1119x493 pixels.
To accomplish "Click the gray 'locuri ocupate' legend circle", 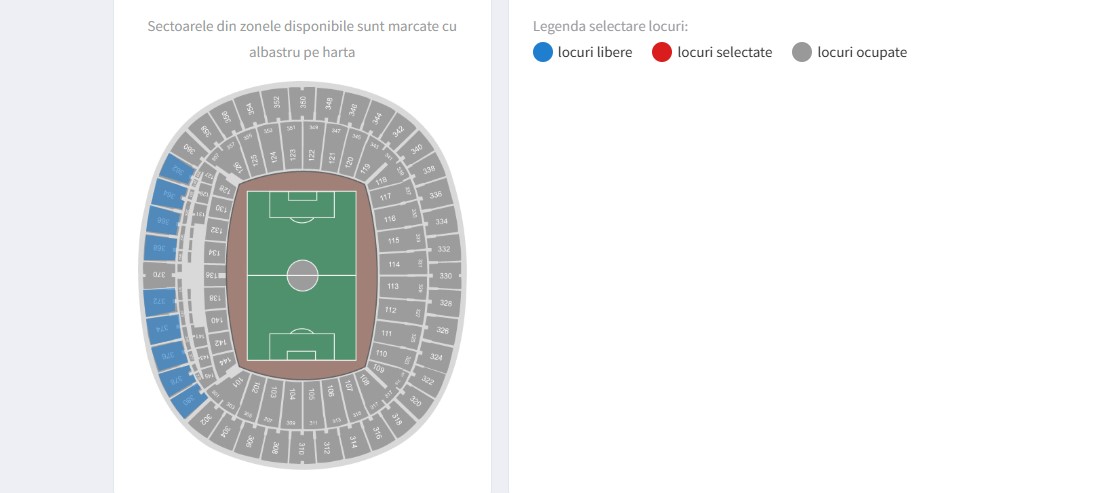I will [801, 52].
